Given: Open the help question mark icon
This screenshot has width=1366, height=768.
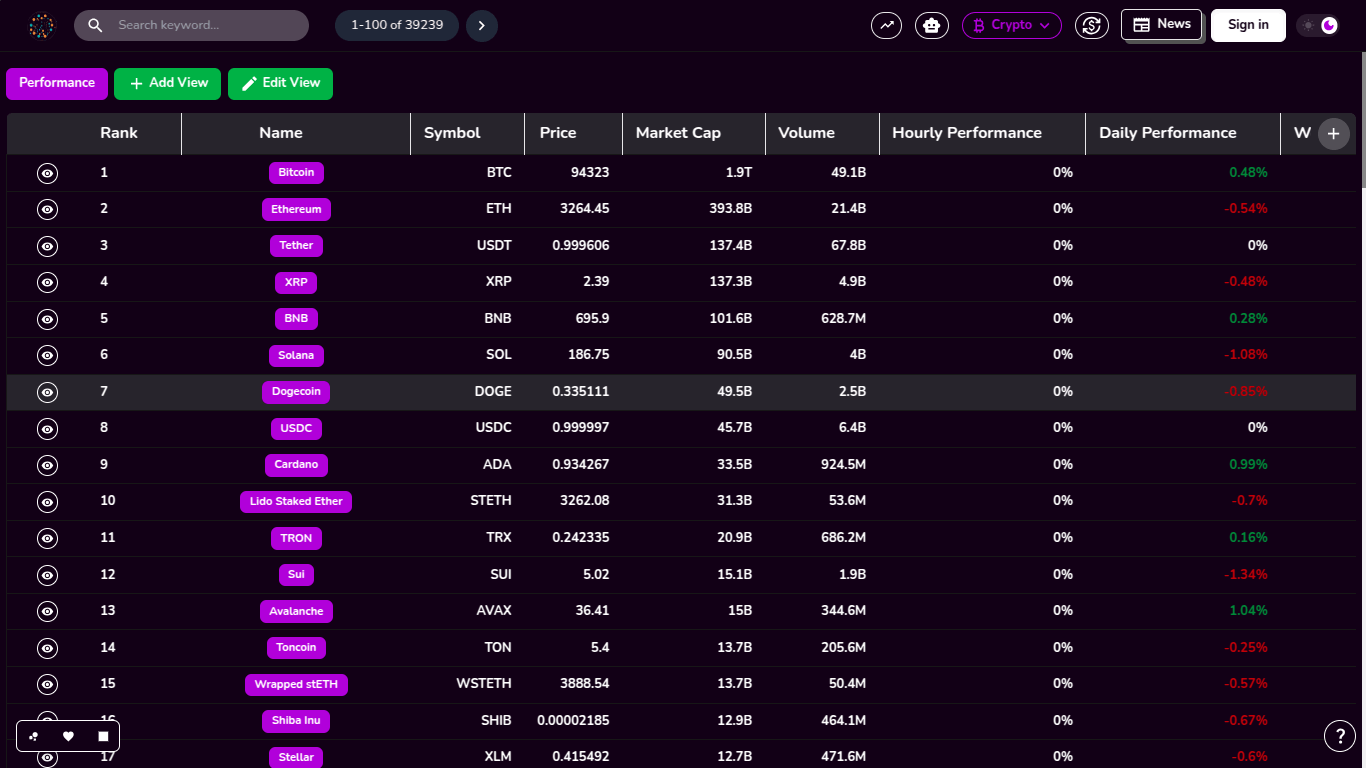Looking at the screenshot, I should [1340, 736].
